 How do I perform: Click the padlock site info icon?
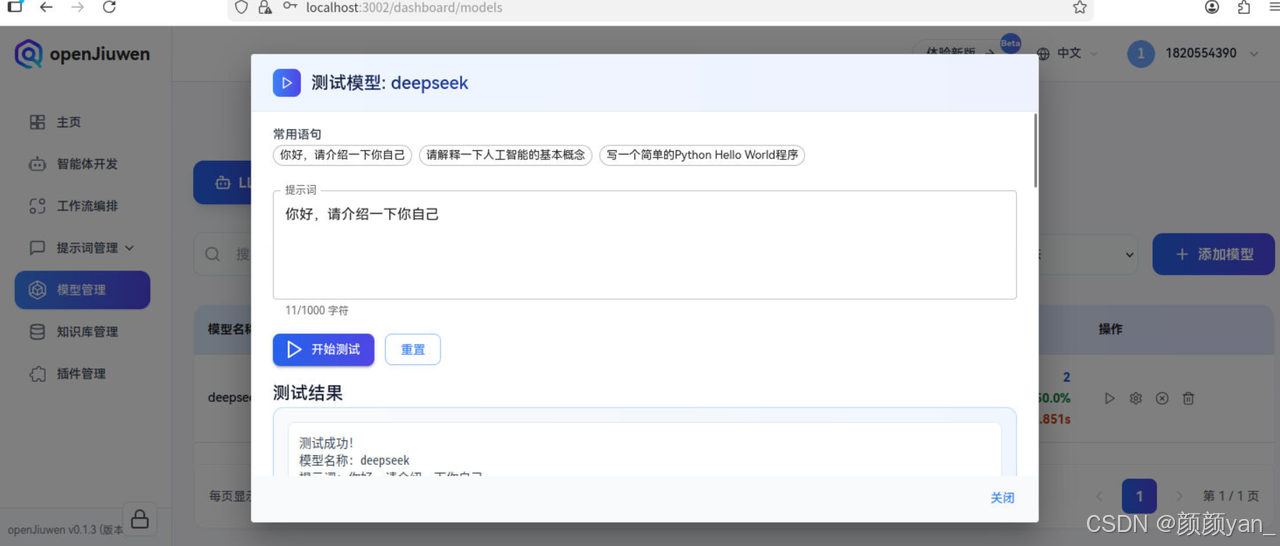(x=264, y=7)
